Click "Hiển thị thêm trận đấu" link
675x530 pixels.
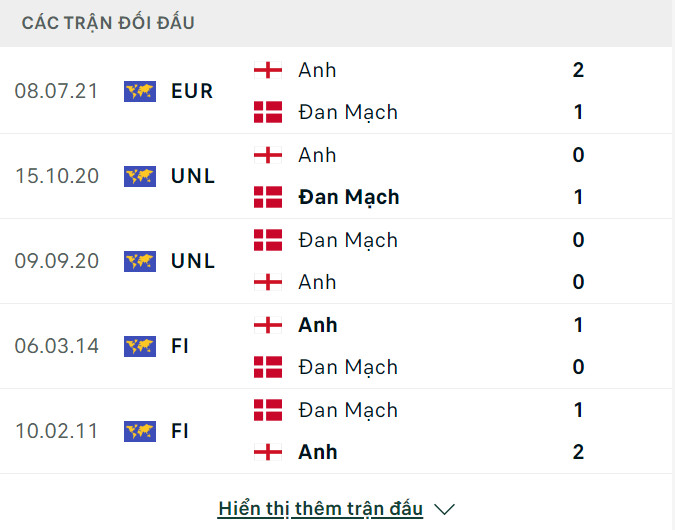click(320, 509)
